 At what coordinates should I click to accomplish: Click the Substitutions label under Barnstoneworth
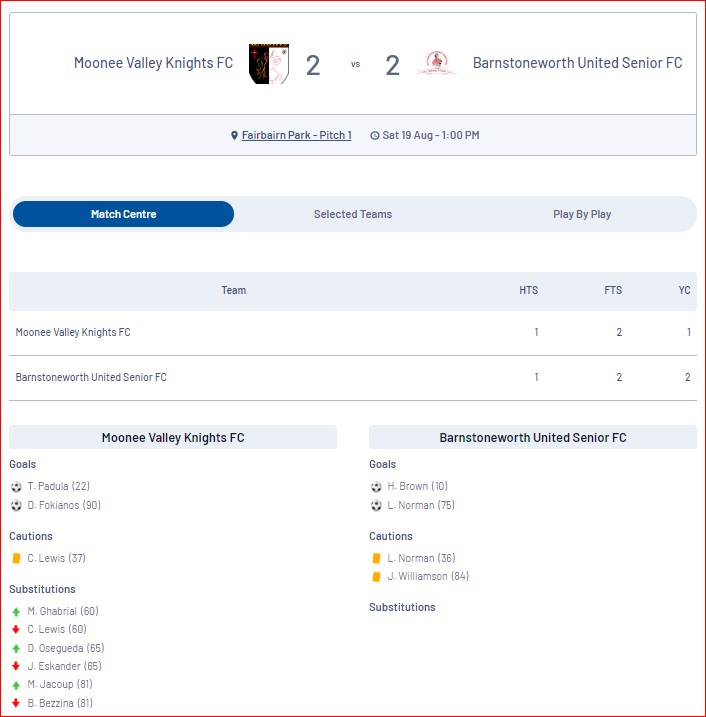402,607
